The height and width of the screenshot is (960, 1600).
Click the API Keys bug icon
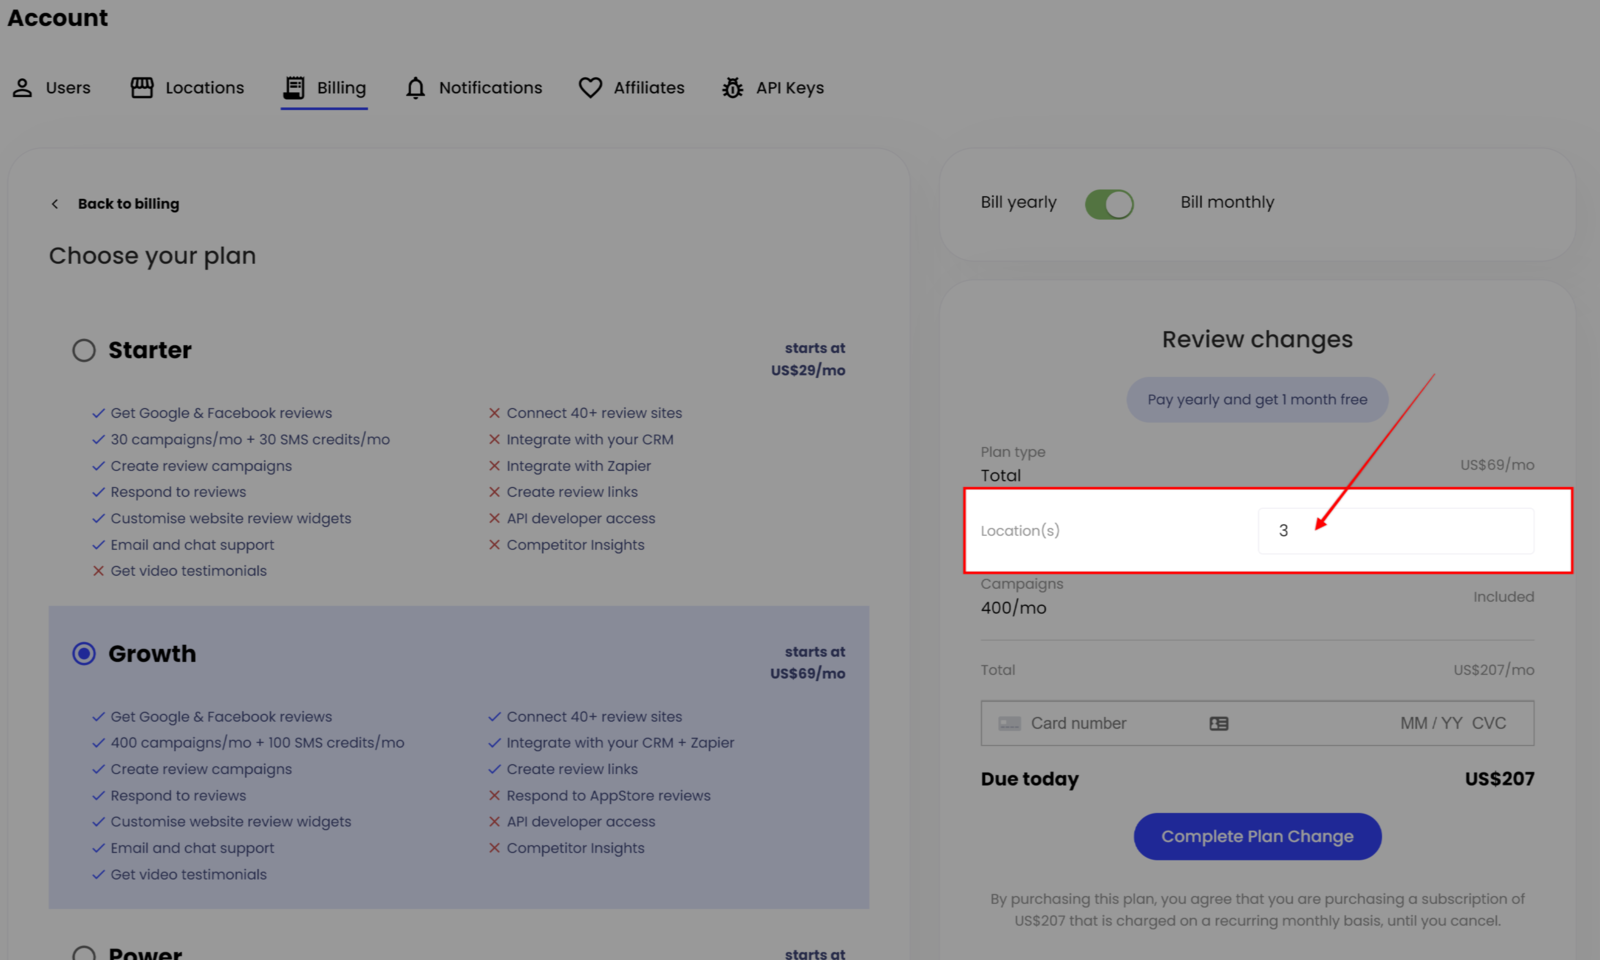click(x=732, y=88)
